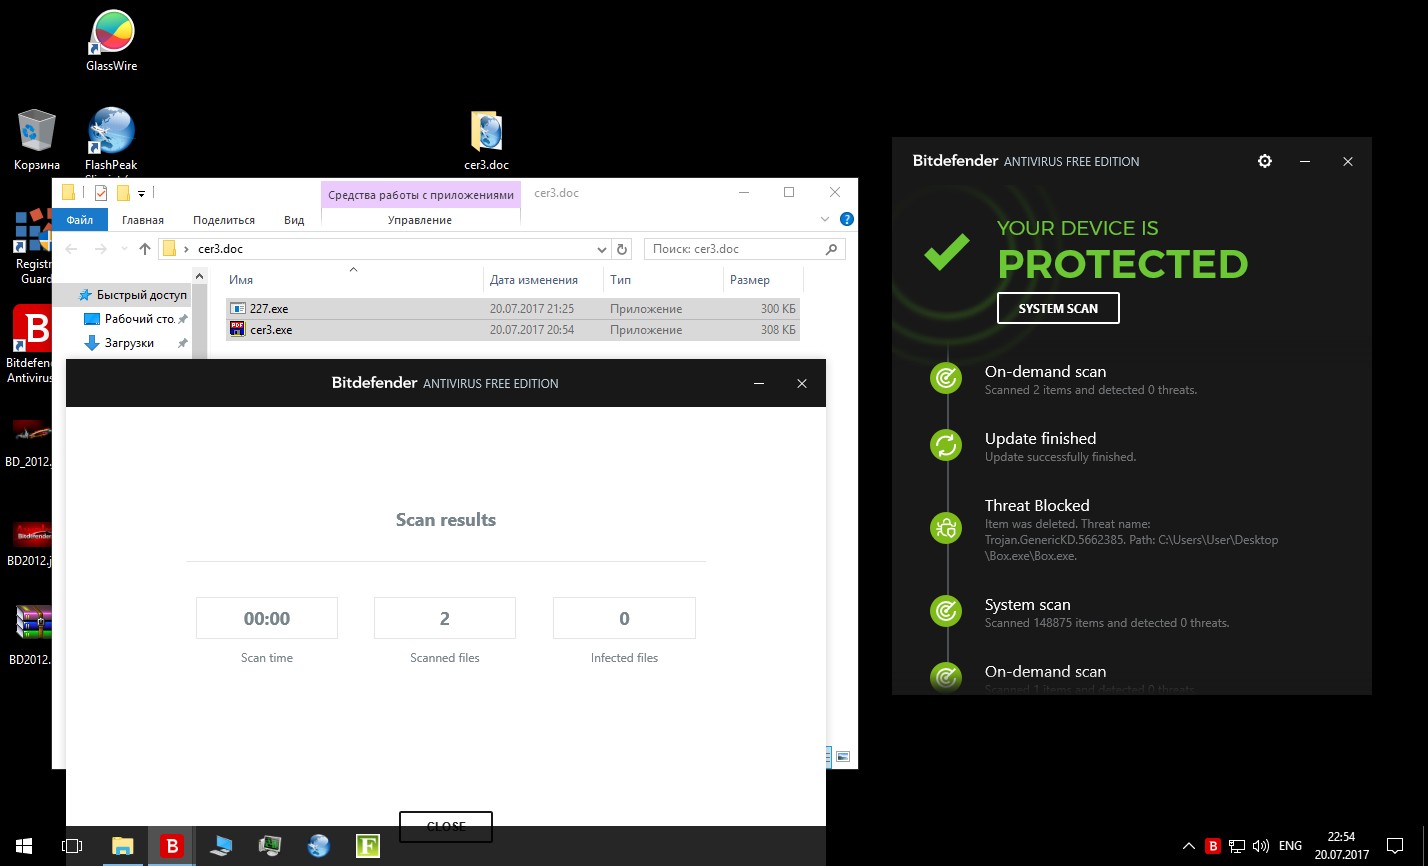Click the cer3.exe file icon
1428x866 pixels.
point(237,329)
